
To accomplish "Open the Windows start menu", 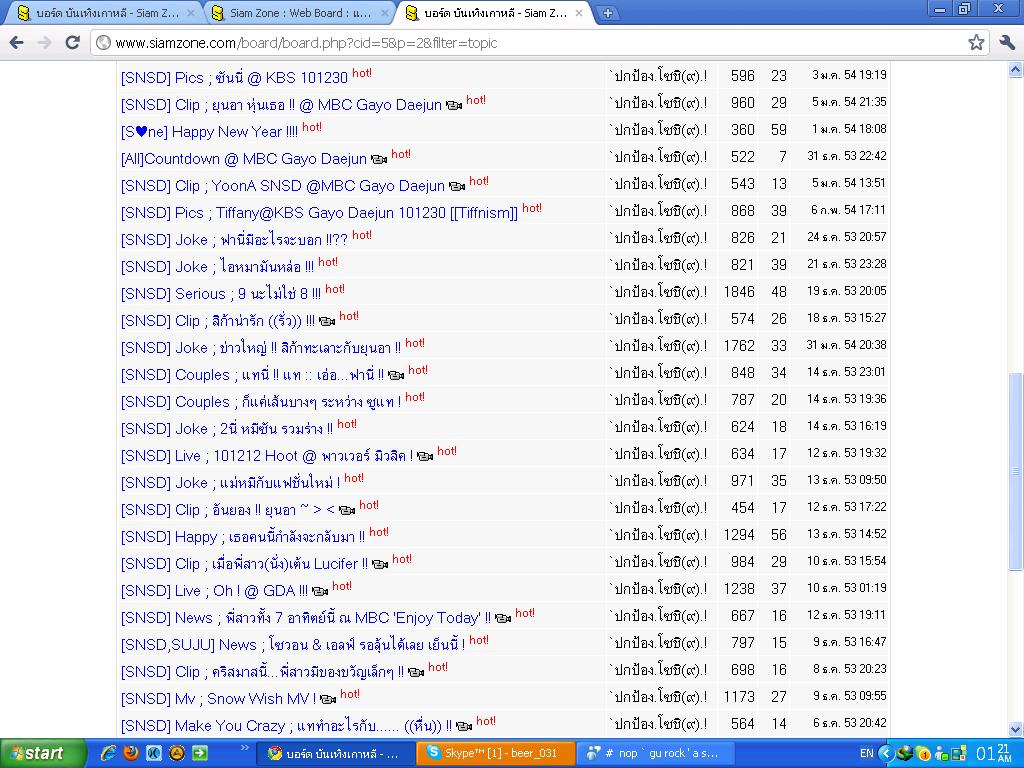I will click(x=43, y=754).
